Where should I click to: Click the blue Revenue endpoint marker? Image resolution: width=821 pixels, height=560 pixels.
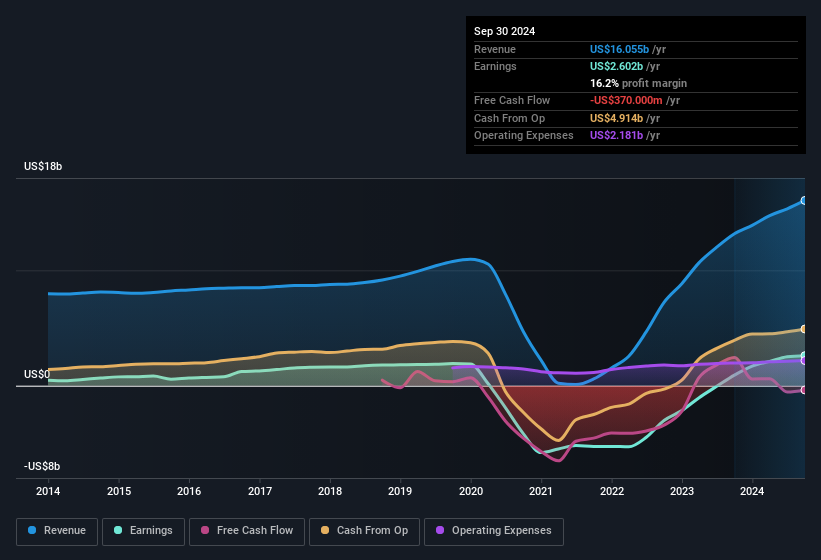coord(804,200)
